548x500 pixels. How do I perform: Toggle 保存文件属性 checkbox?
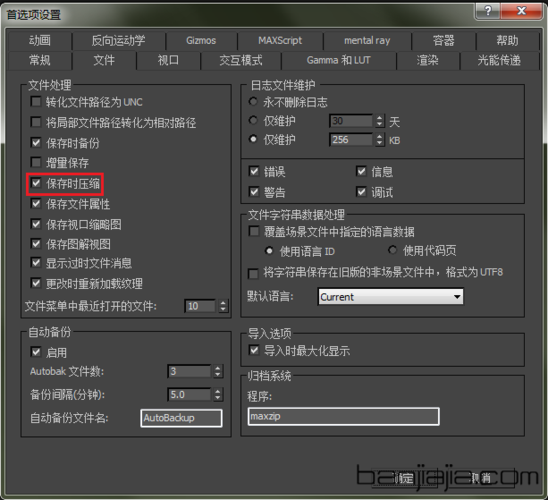click(36, 203)
